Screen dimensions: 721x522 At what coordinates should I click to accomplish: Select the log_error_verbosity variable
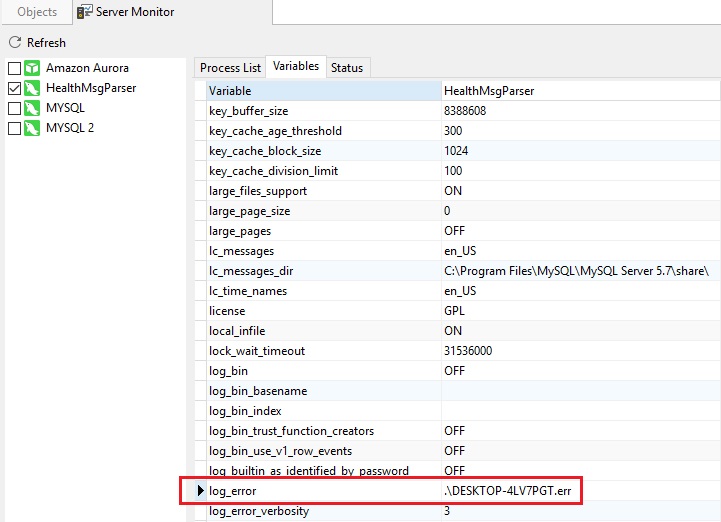tap(259, 511)
